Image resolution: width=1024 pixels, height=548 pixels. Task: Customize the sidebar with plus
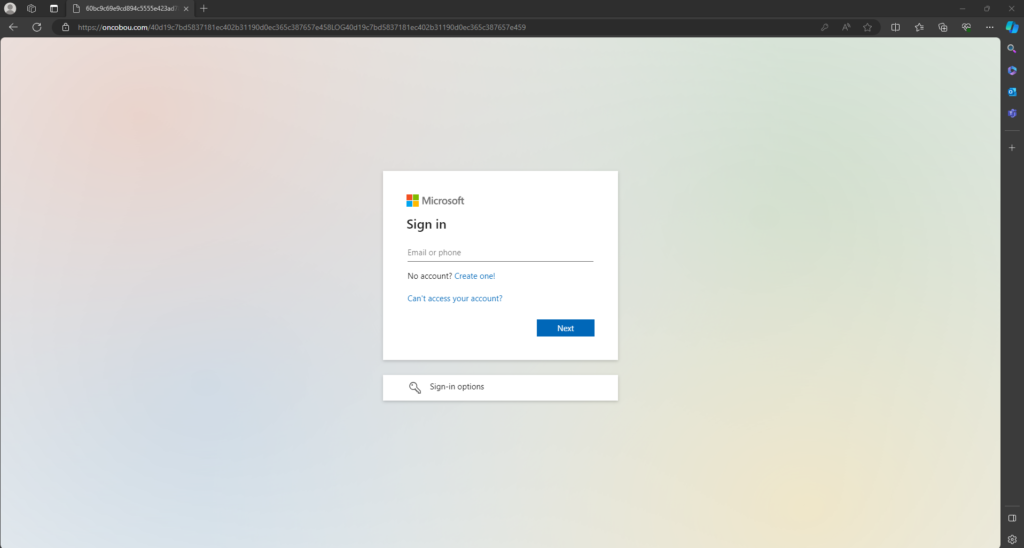coord(1012,148)
